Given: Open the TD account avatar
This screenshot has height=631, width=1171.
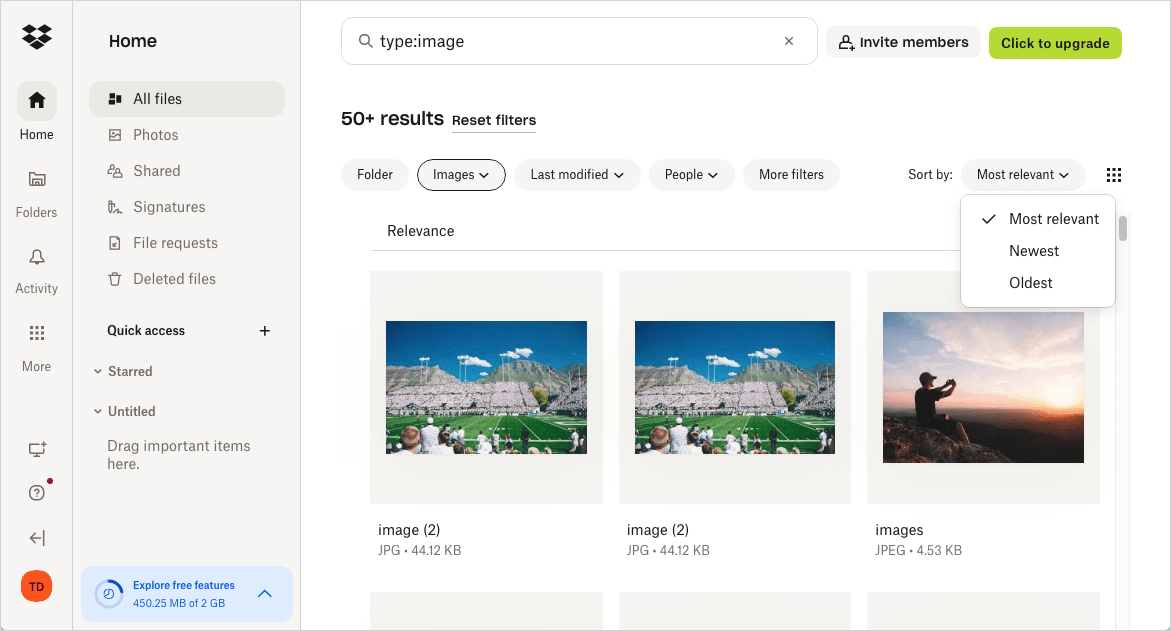Looking at the screenshot, I should click(x=37, y=586).
